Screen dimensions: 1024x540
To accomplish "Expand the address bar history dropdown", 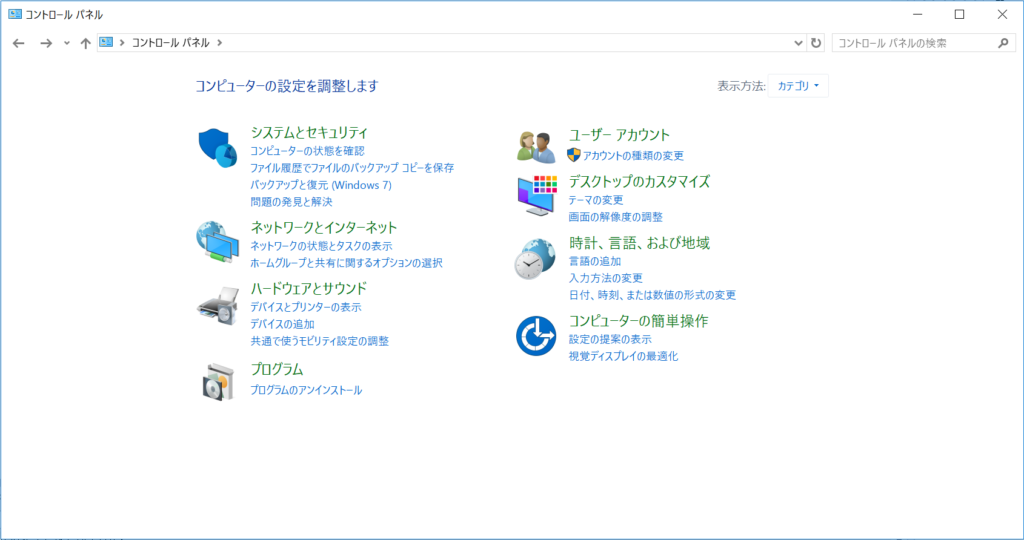I will (798, 43).
